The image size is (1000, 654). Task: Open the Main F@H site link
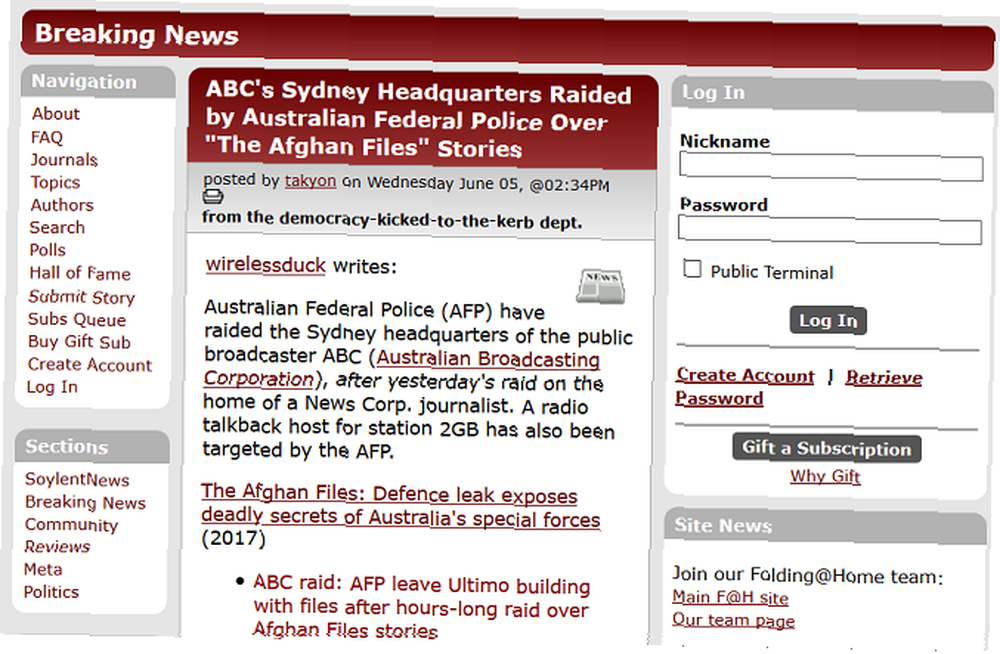click(730, 598)
